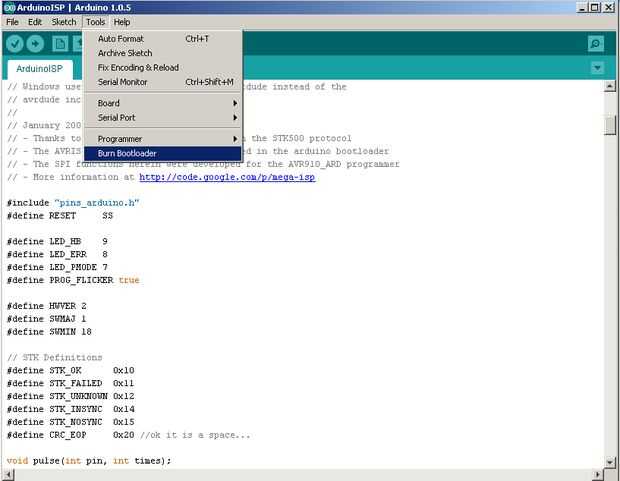Click the #define SWMIN 18 line
The image size is (620, 481).
tap(49, 332)
